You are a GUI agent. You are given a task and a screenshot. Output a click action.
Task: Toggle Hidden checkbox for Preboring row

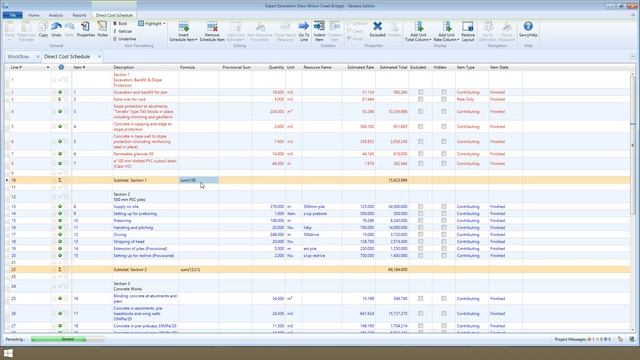[x=444, y=220]
